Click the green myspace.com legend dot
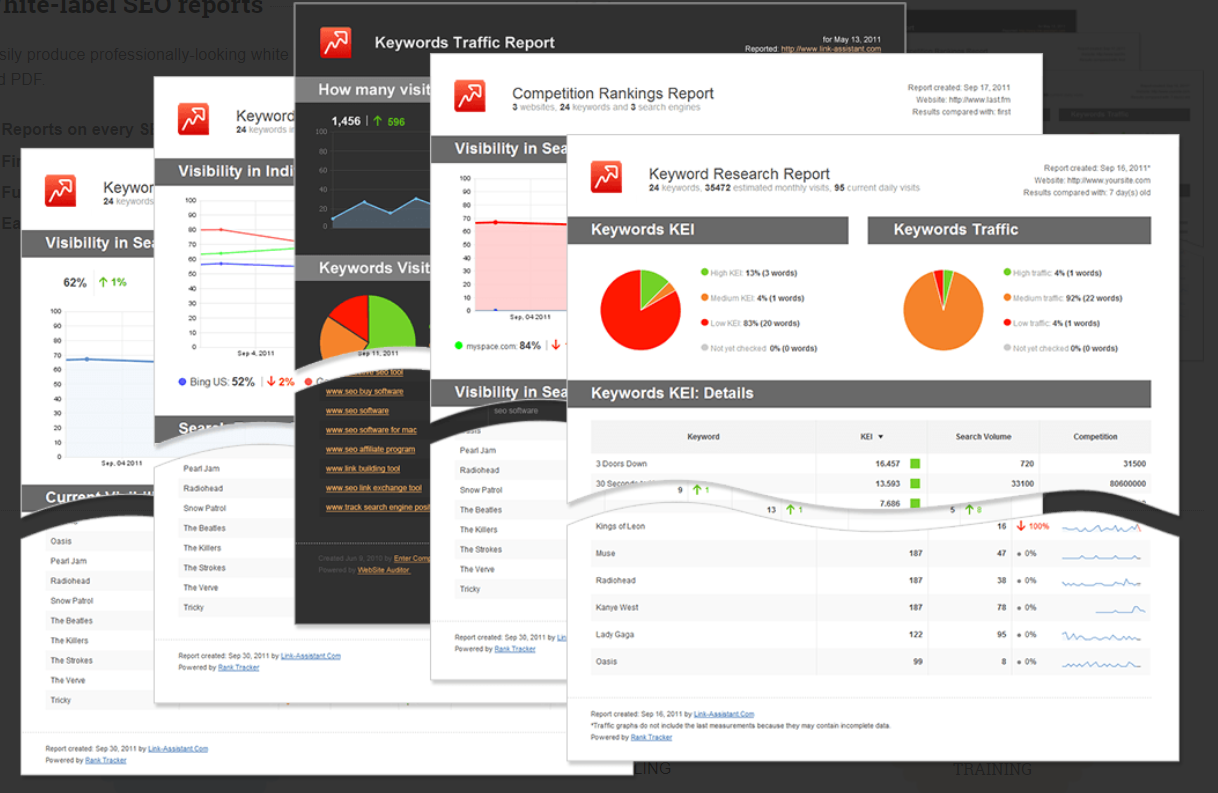The height and width of the screenshot is (793, 1218). click(x=459, y=346)
